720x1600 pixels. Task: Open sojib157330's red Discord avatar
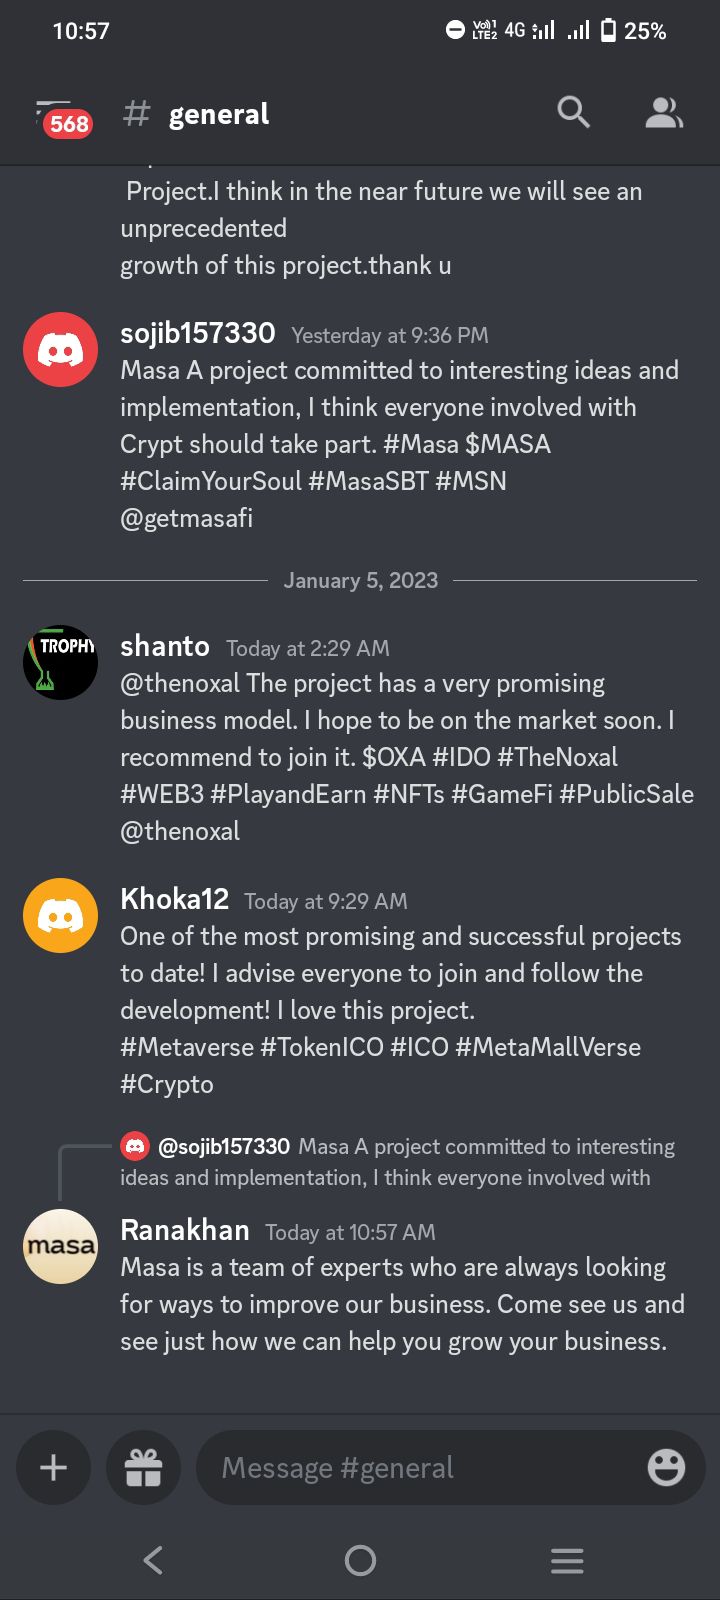coord(60,349)
